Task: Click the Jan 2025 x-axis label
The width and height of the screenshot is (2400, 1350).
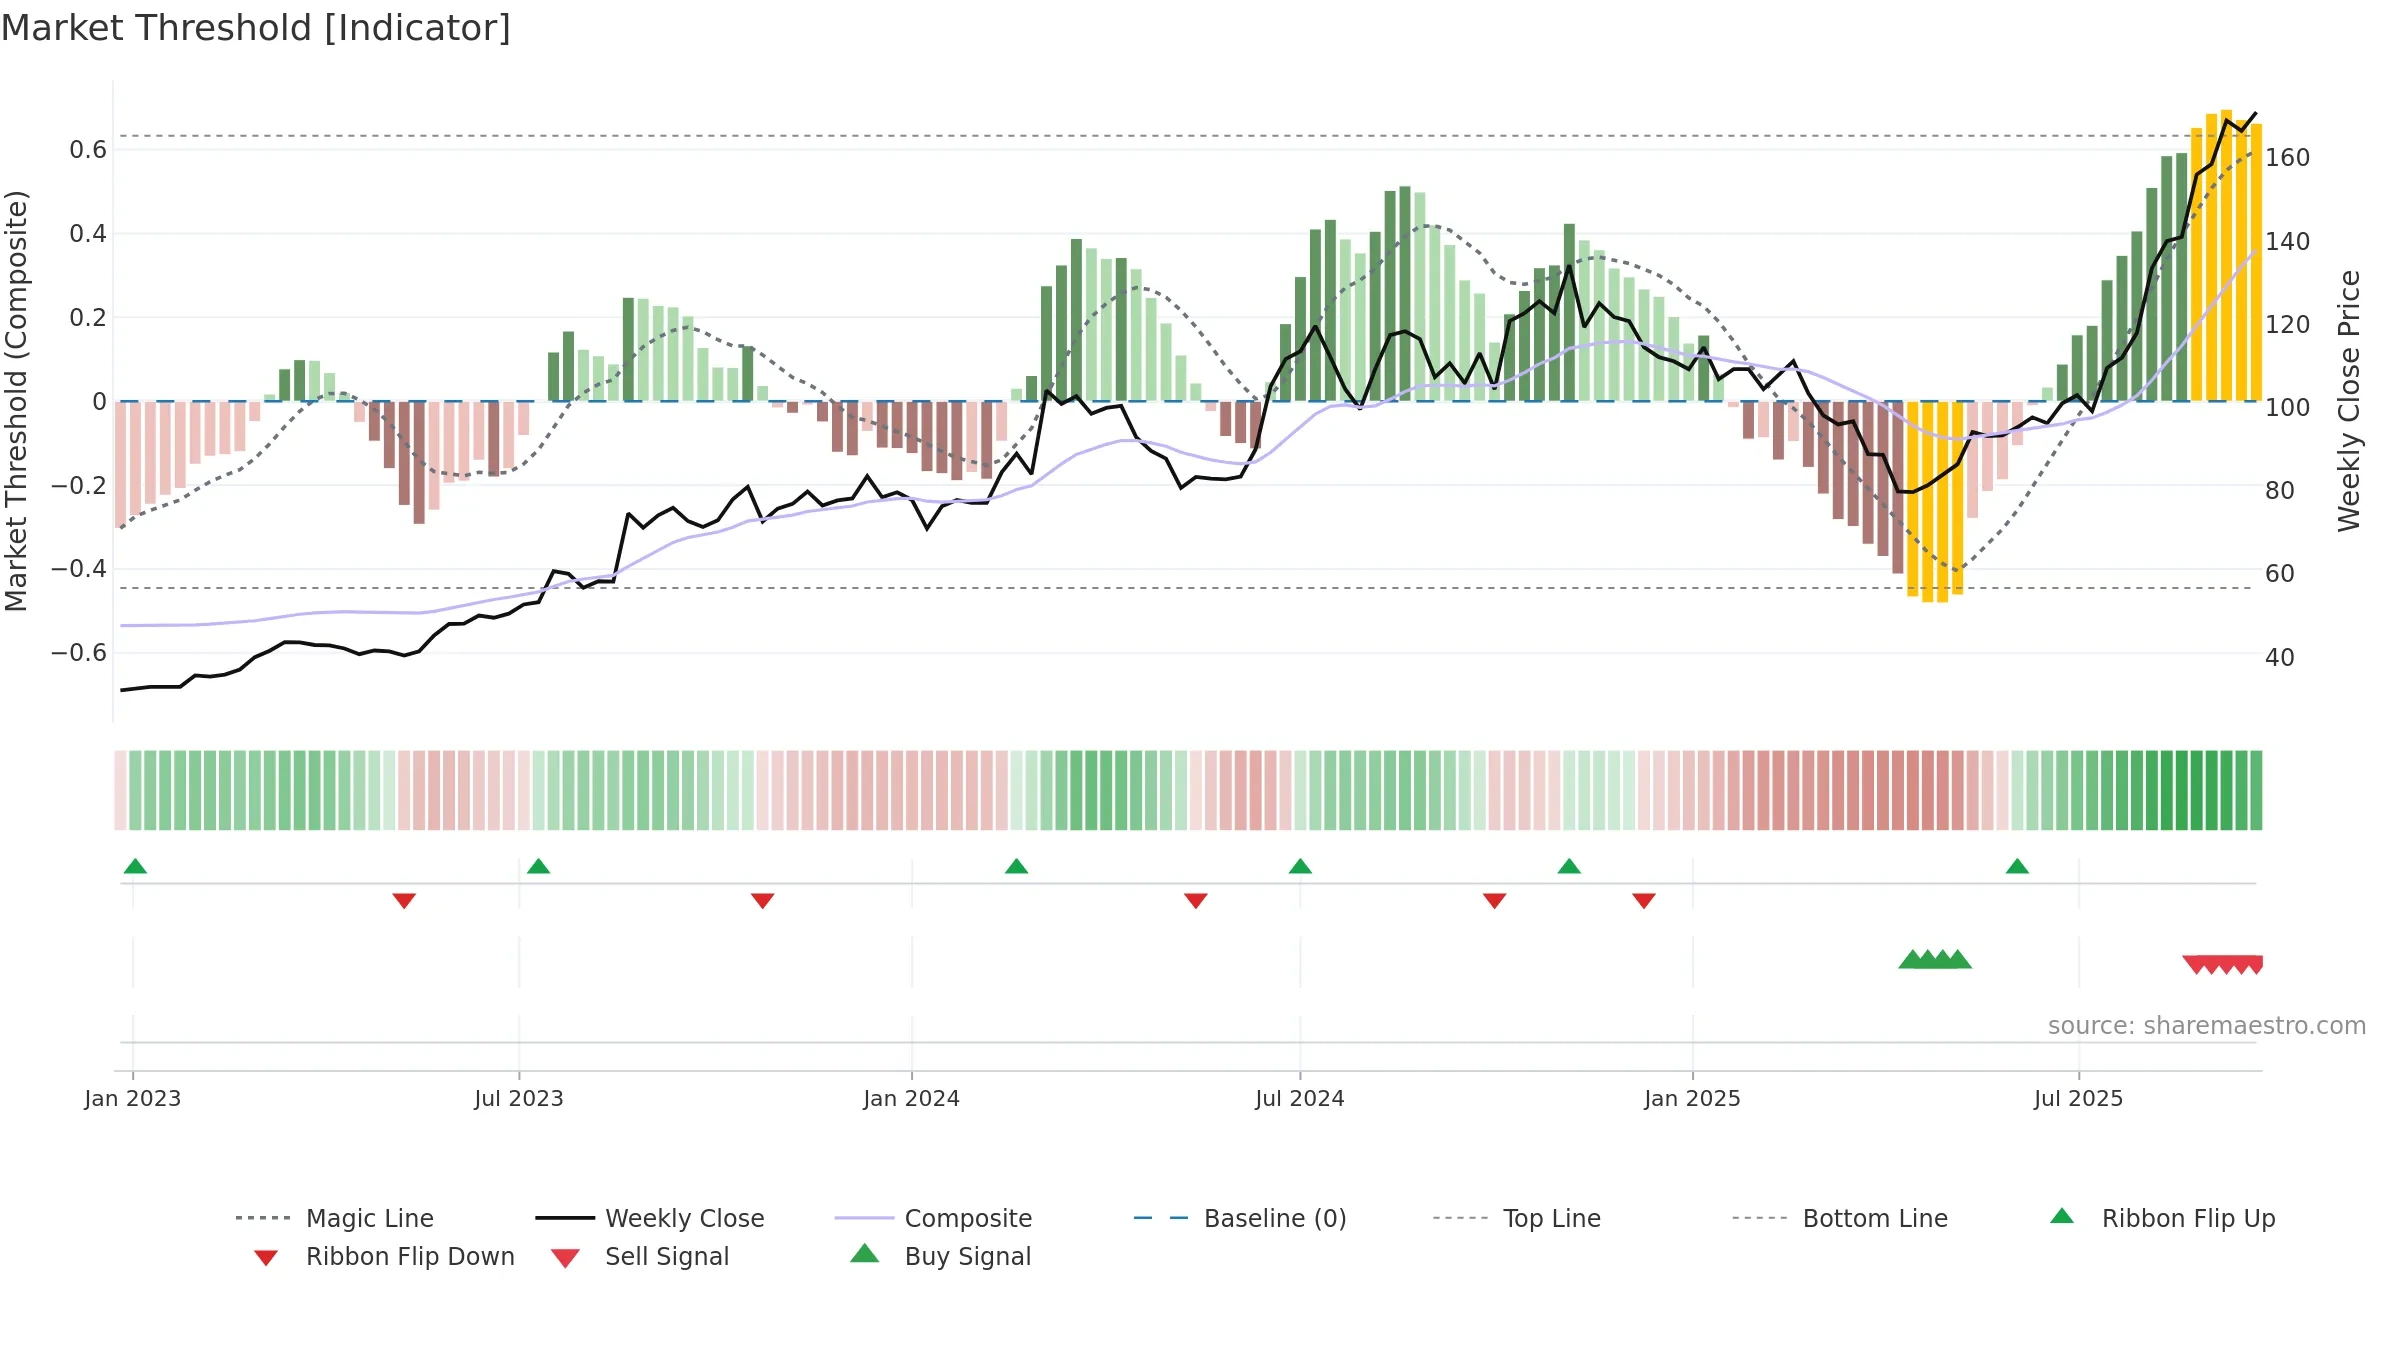Action: tap(1693, 1099)
